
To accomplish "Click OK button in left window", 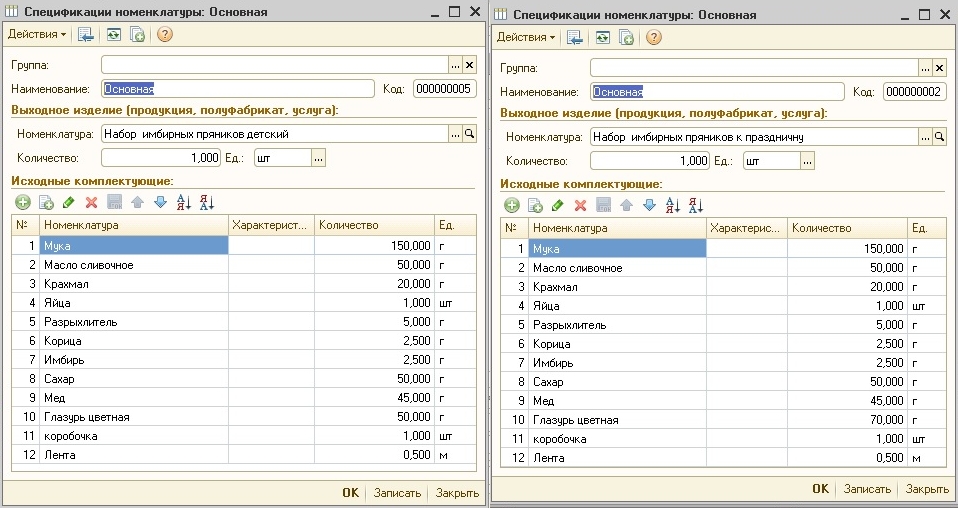I will tap(351, 493).
